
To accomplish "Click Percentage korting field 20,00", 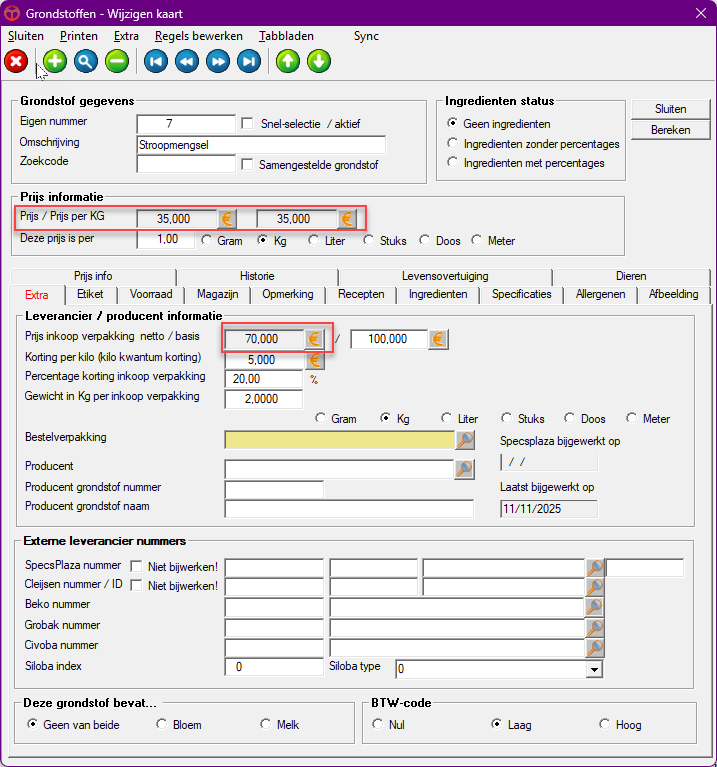I will point(264,379).
